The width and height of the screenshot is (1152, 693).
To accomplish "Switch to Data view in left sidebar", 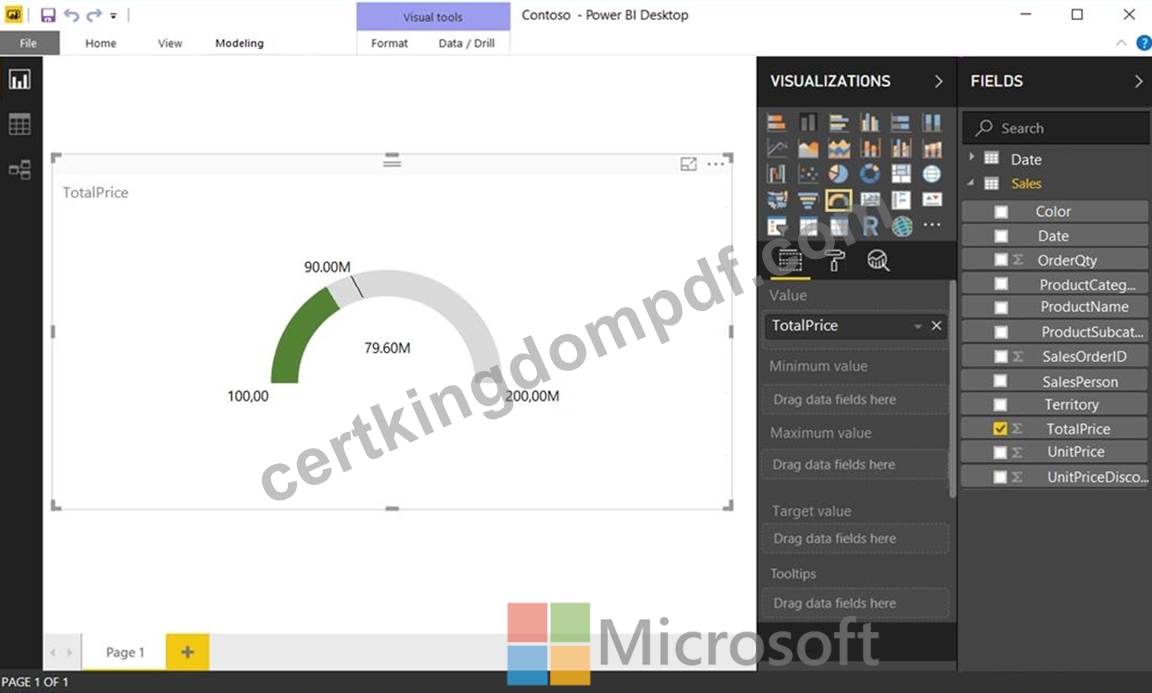I will pos(20,125).
